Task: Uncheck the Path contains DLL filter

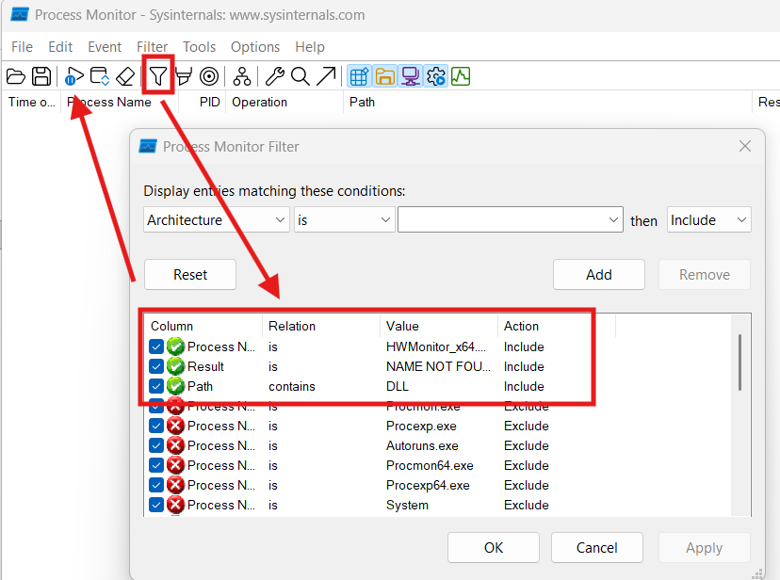Action: [156, 386]
